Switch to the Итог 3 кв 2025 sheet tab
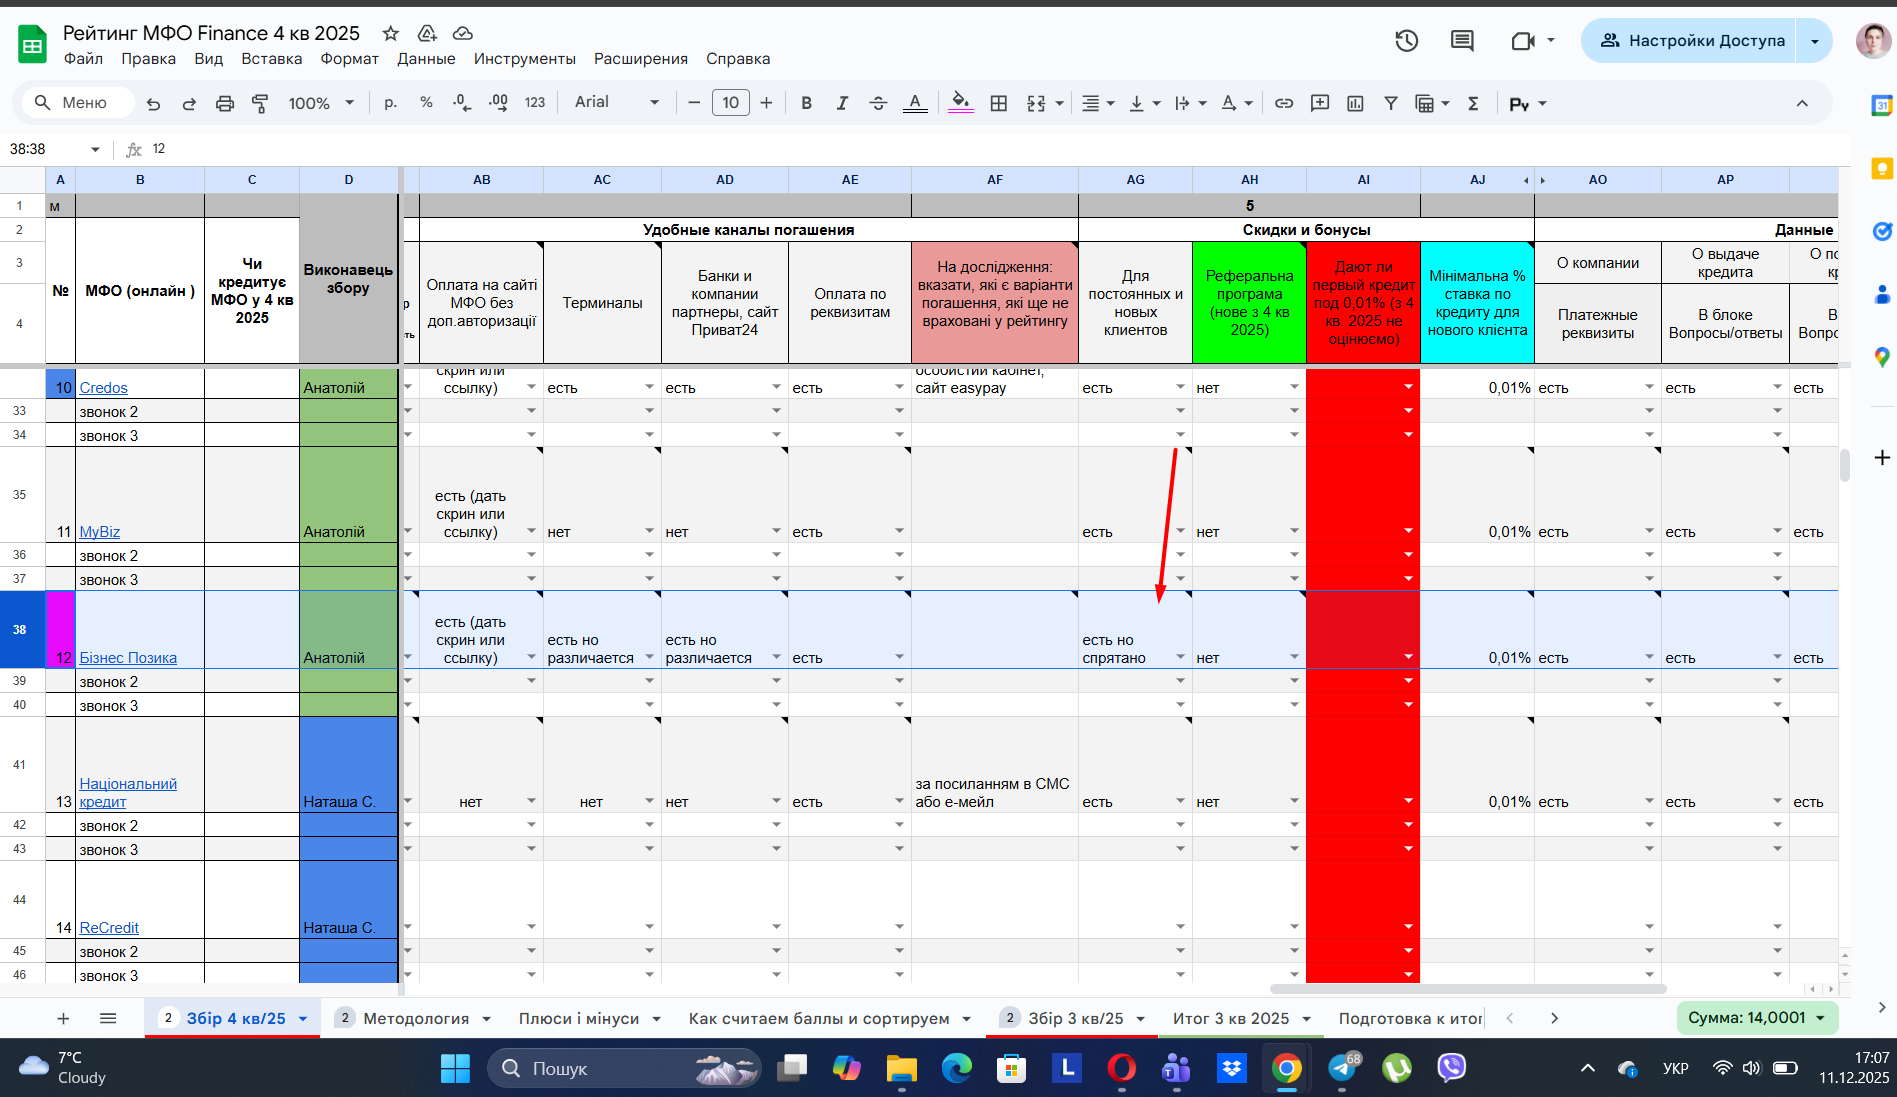Image resolution: width=1897 pixels, height=1097 pixels. click(1230, 1018)
